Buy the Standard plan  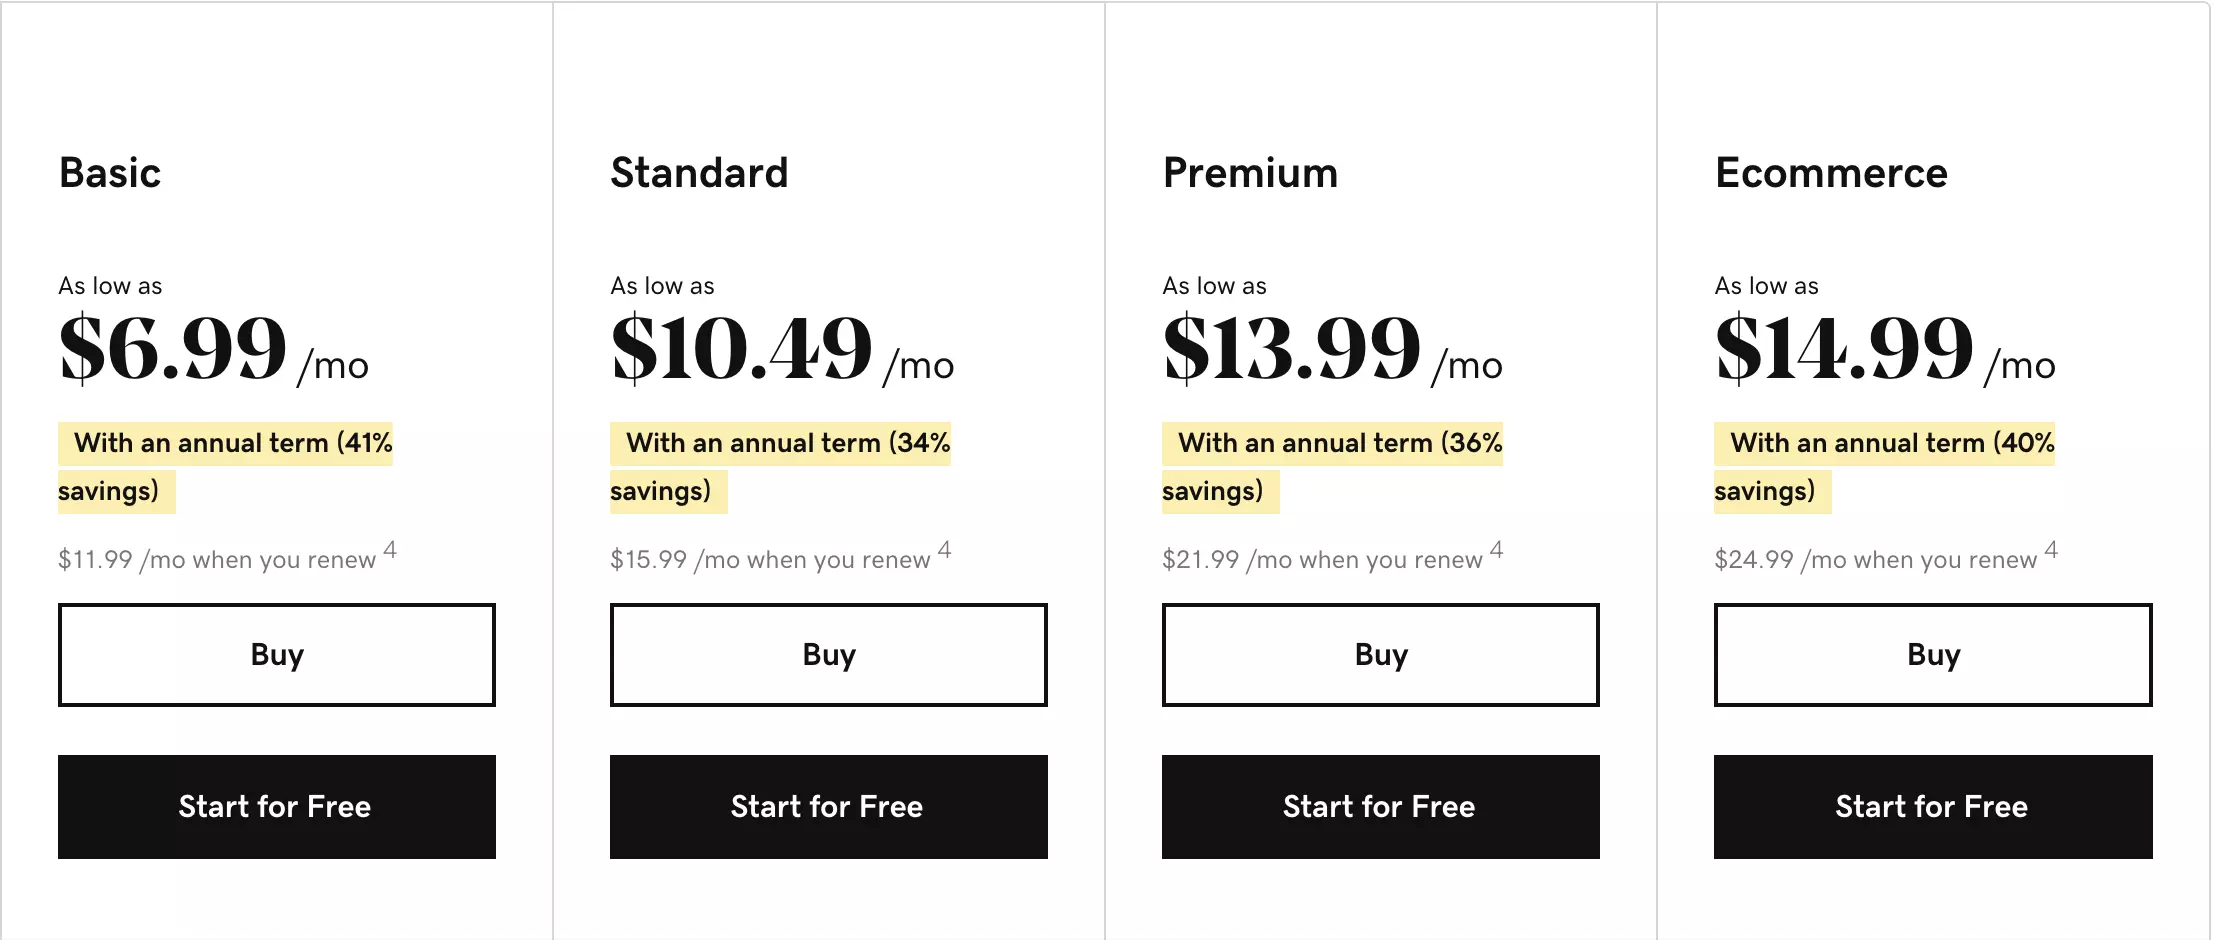[829, 655]
